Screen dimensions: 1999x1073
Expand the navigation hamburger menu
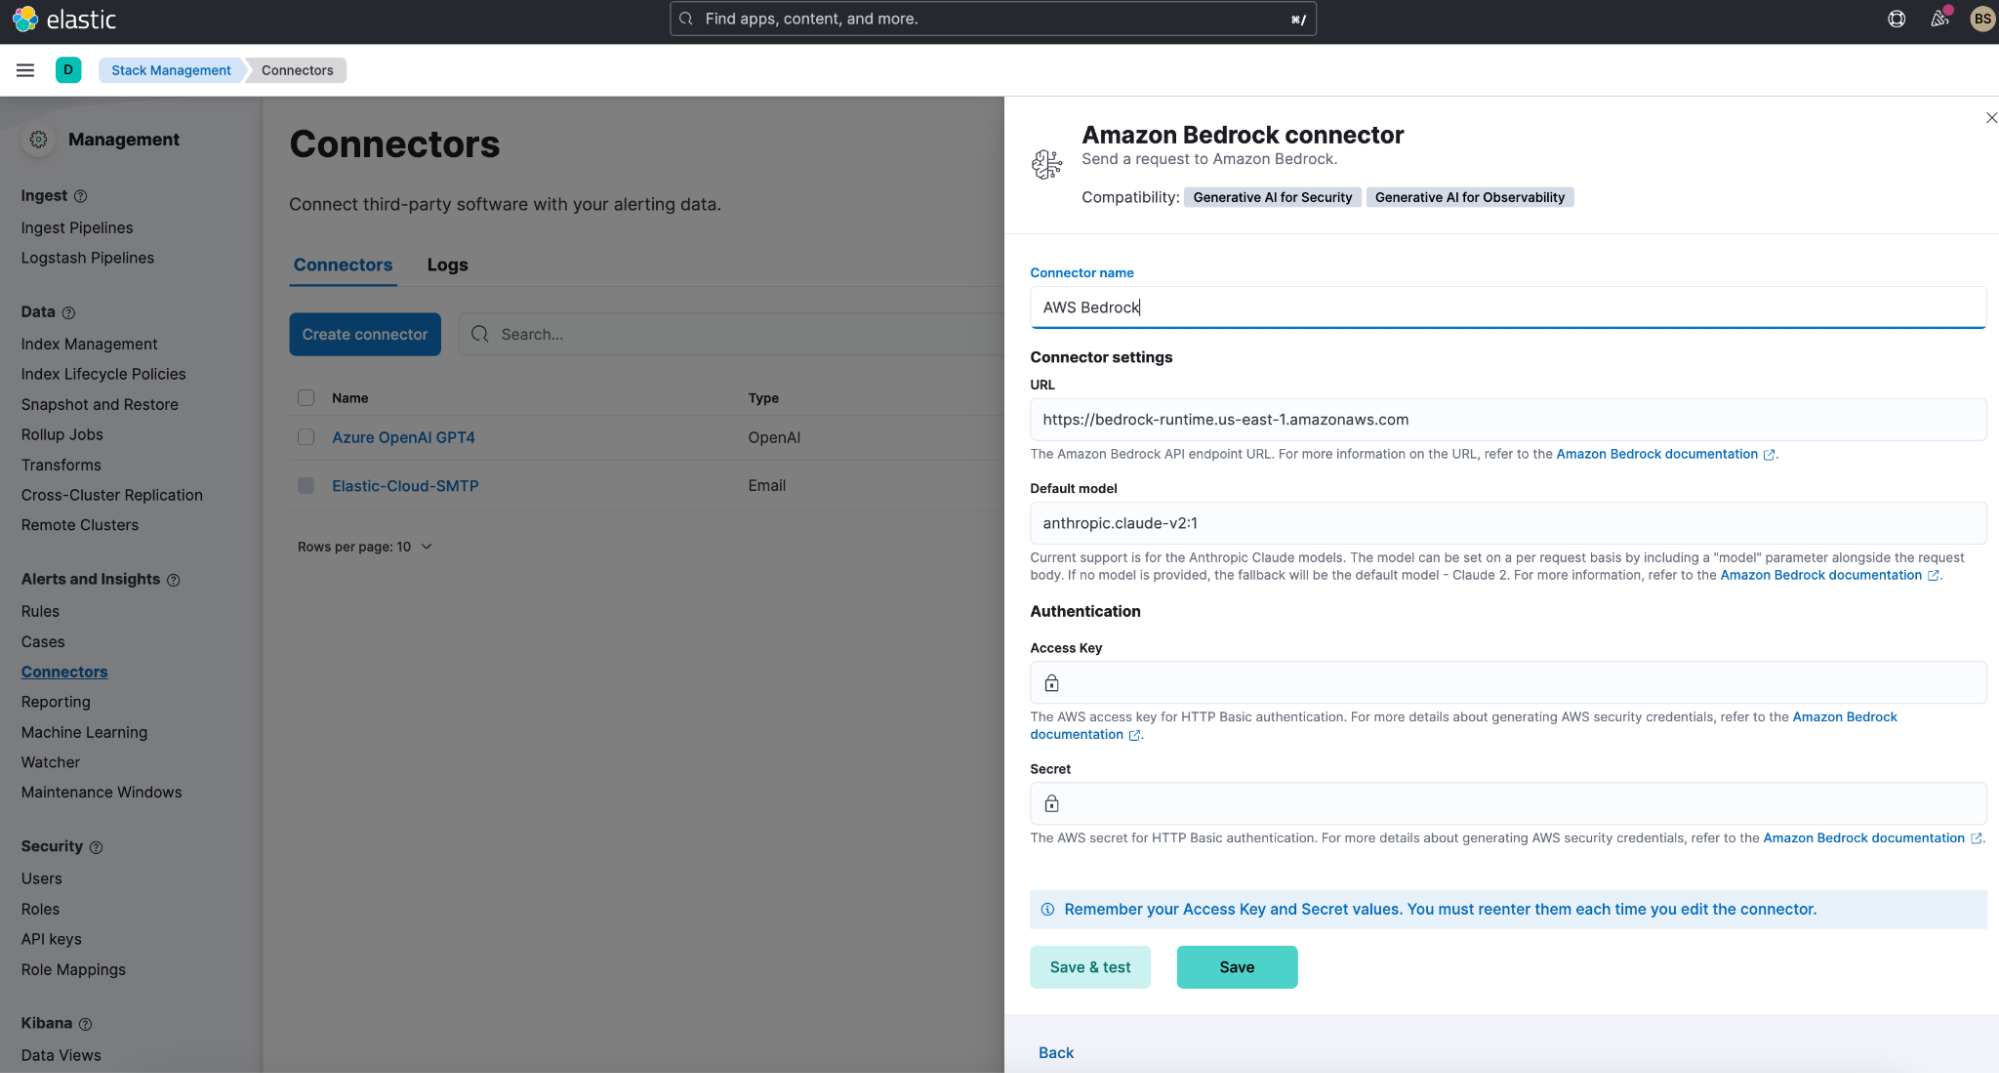[25, 70]
